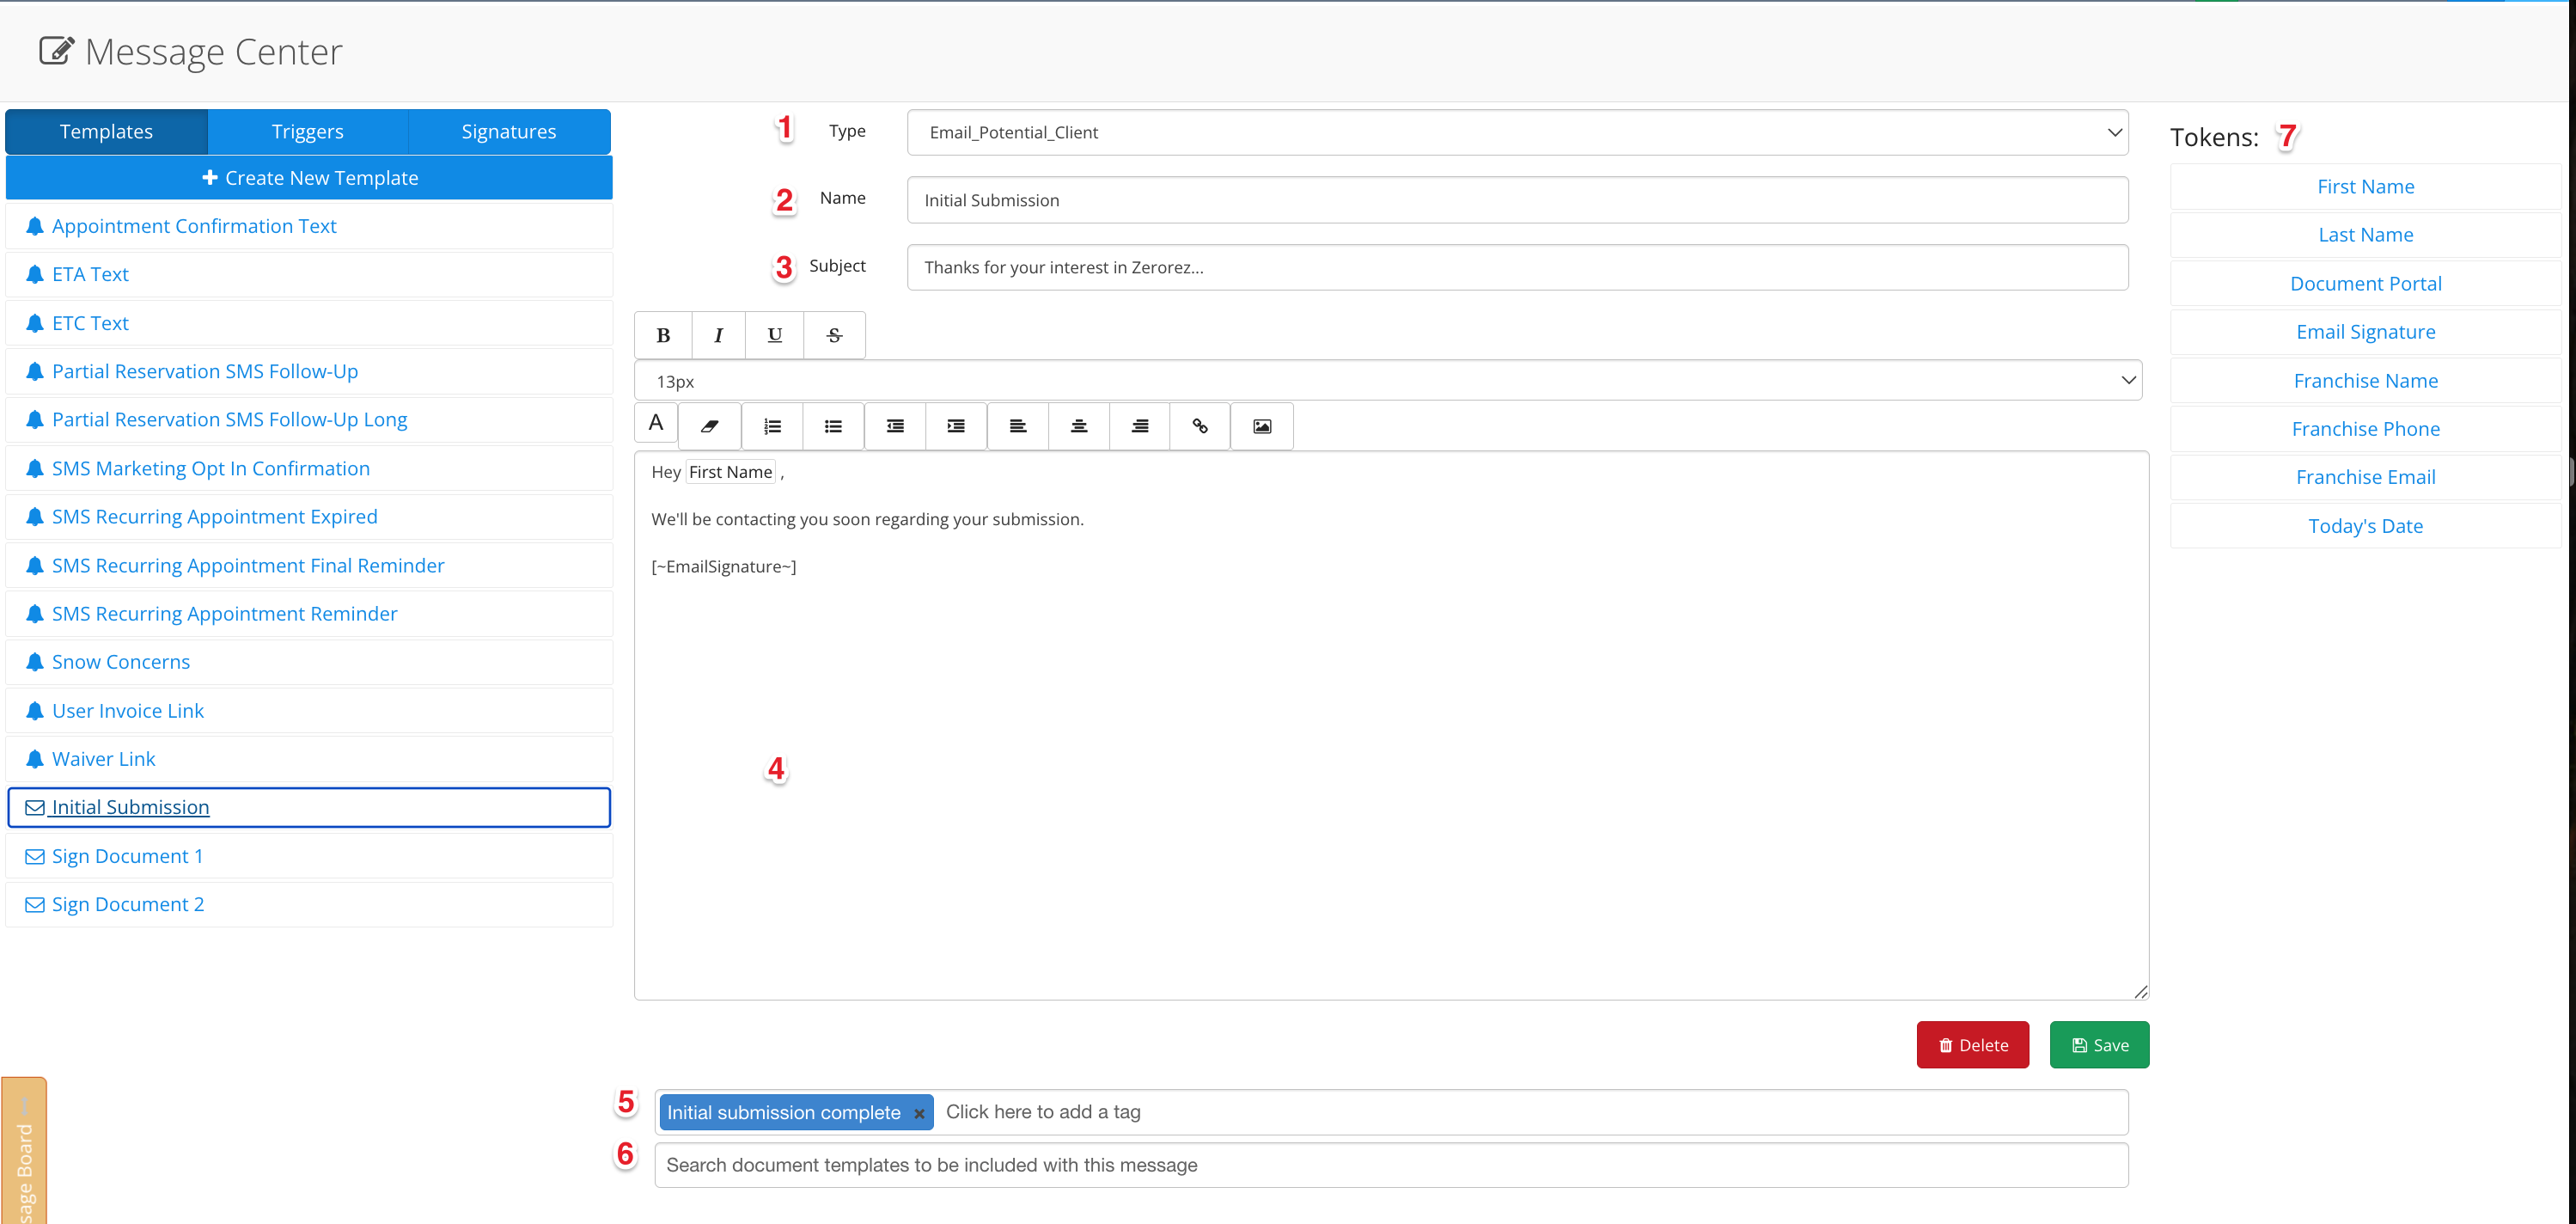Open Sign Document 2 template
The width and height of the screenshot is (2576, 1224).
[309, 904]
